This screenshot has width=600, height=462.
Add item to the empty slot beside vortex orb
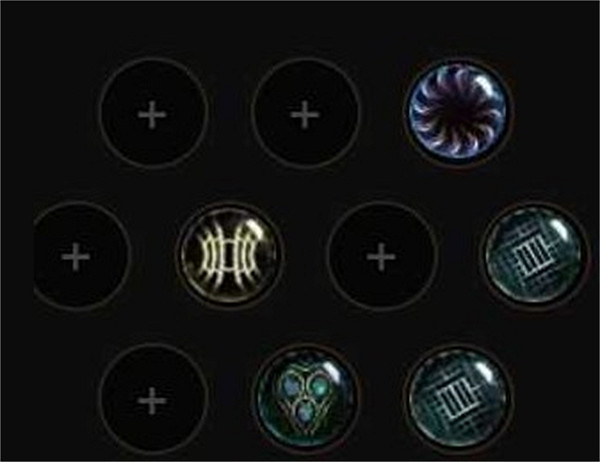(305, 113)
